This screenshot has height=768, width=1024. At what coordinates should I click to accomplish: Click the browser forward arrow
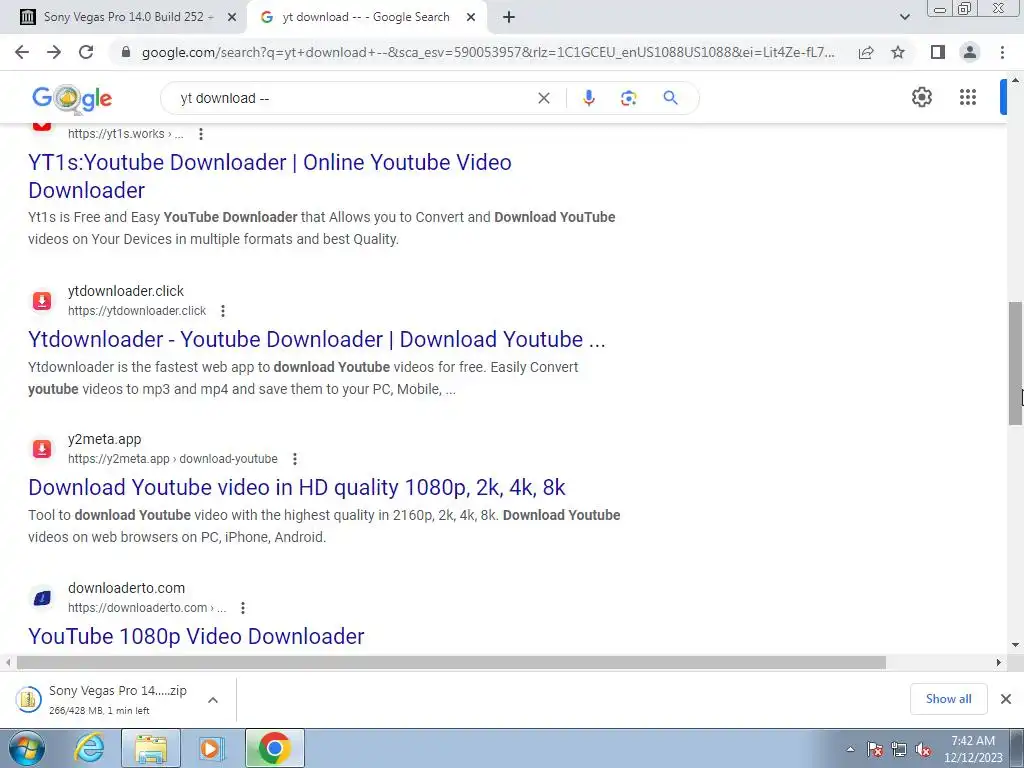[x=54, y=52]
